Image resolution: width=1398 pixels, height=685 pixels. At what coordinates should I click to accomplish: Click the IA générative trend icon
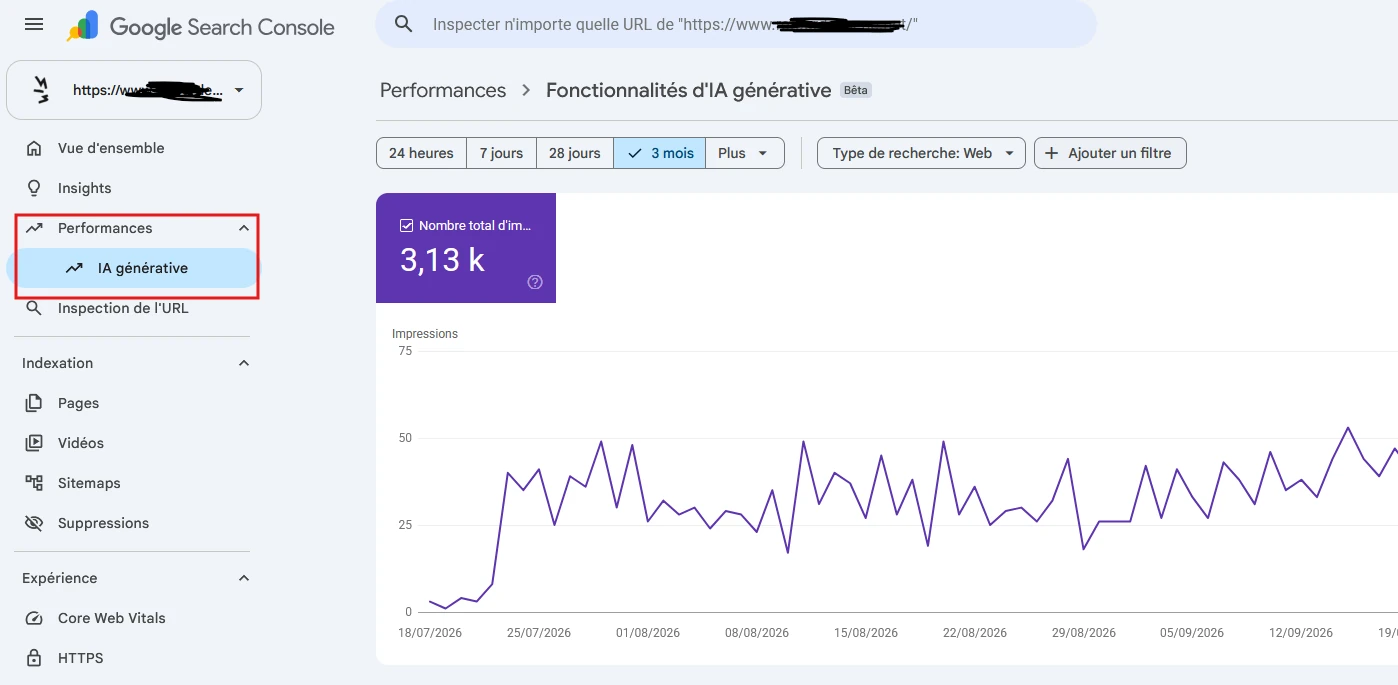(x=74, y=268)
